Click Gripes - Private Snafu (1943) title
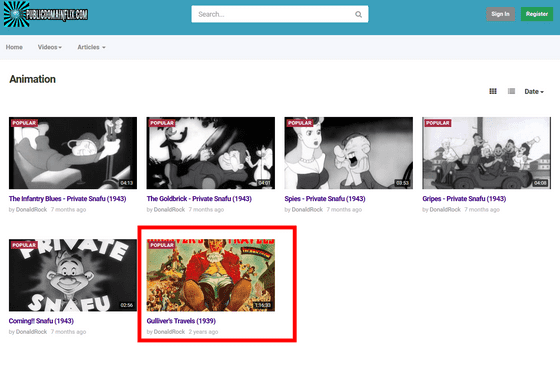The image size is (560, 374). click(x=464, y=199)
